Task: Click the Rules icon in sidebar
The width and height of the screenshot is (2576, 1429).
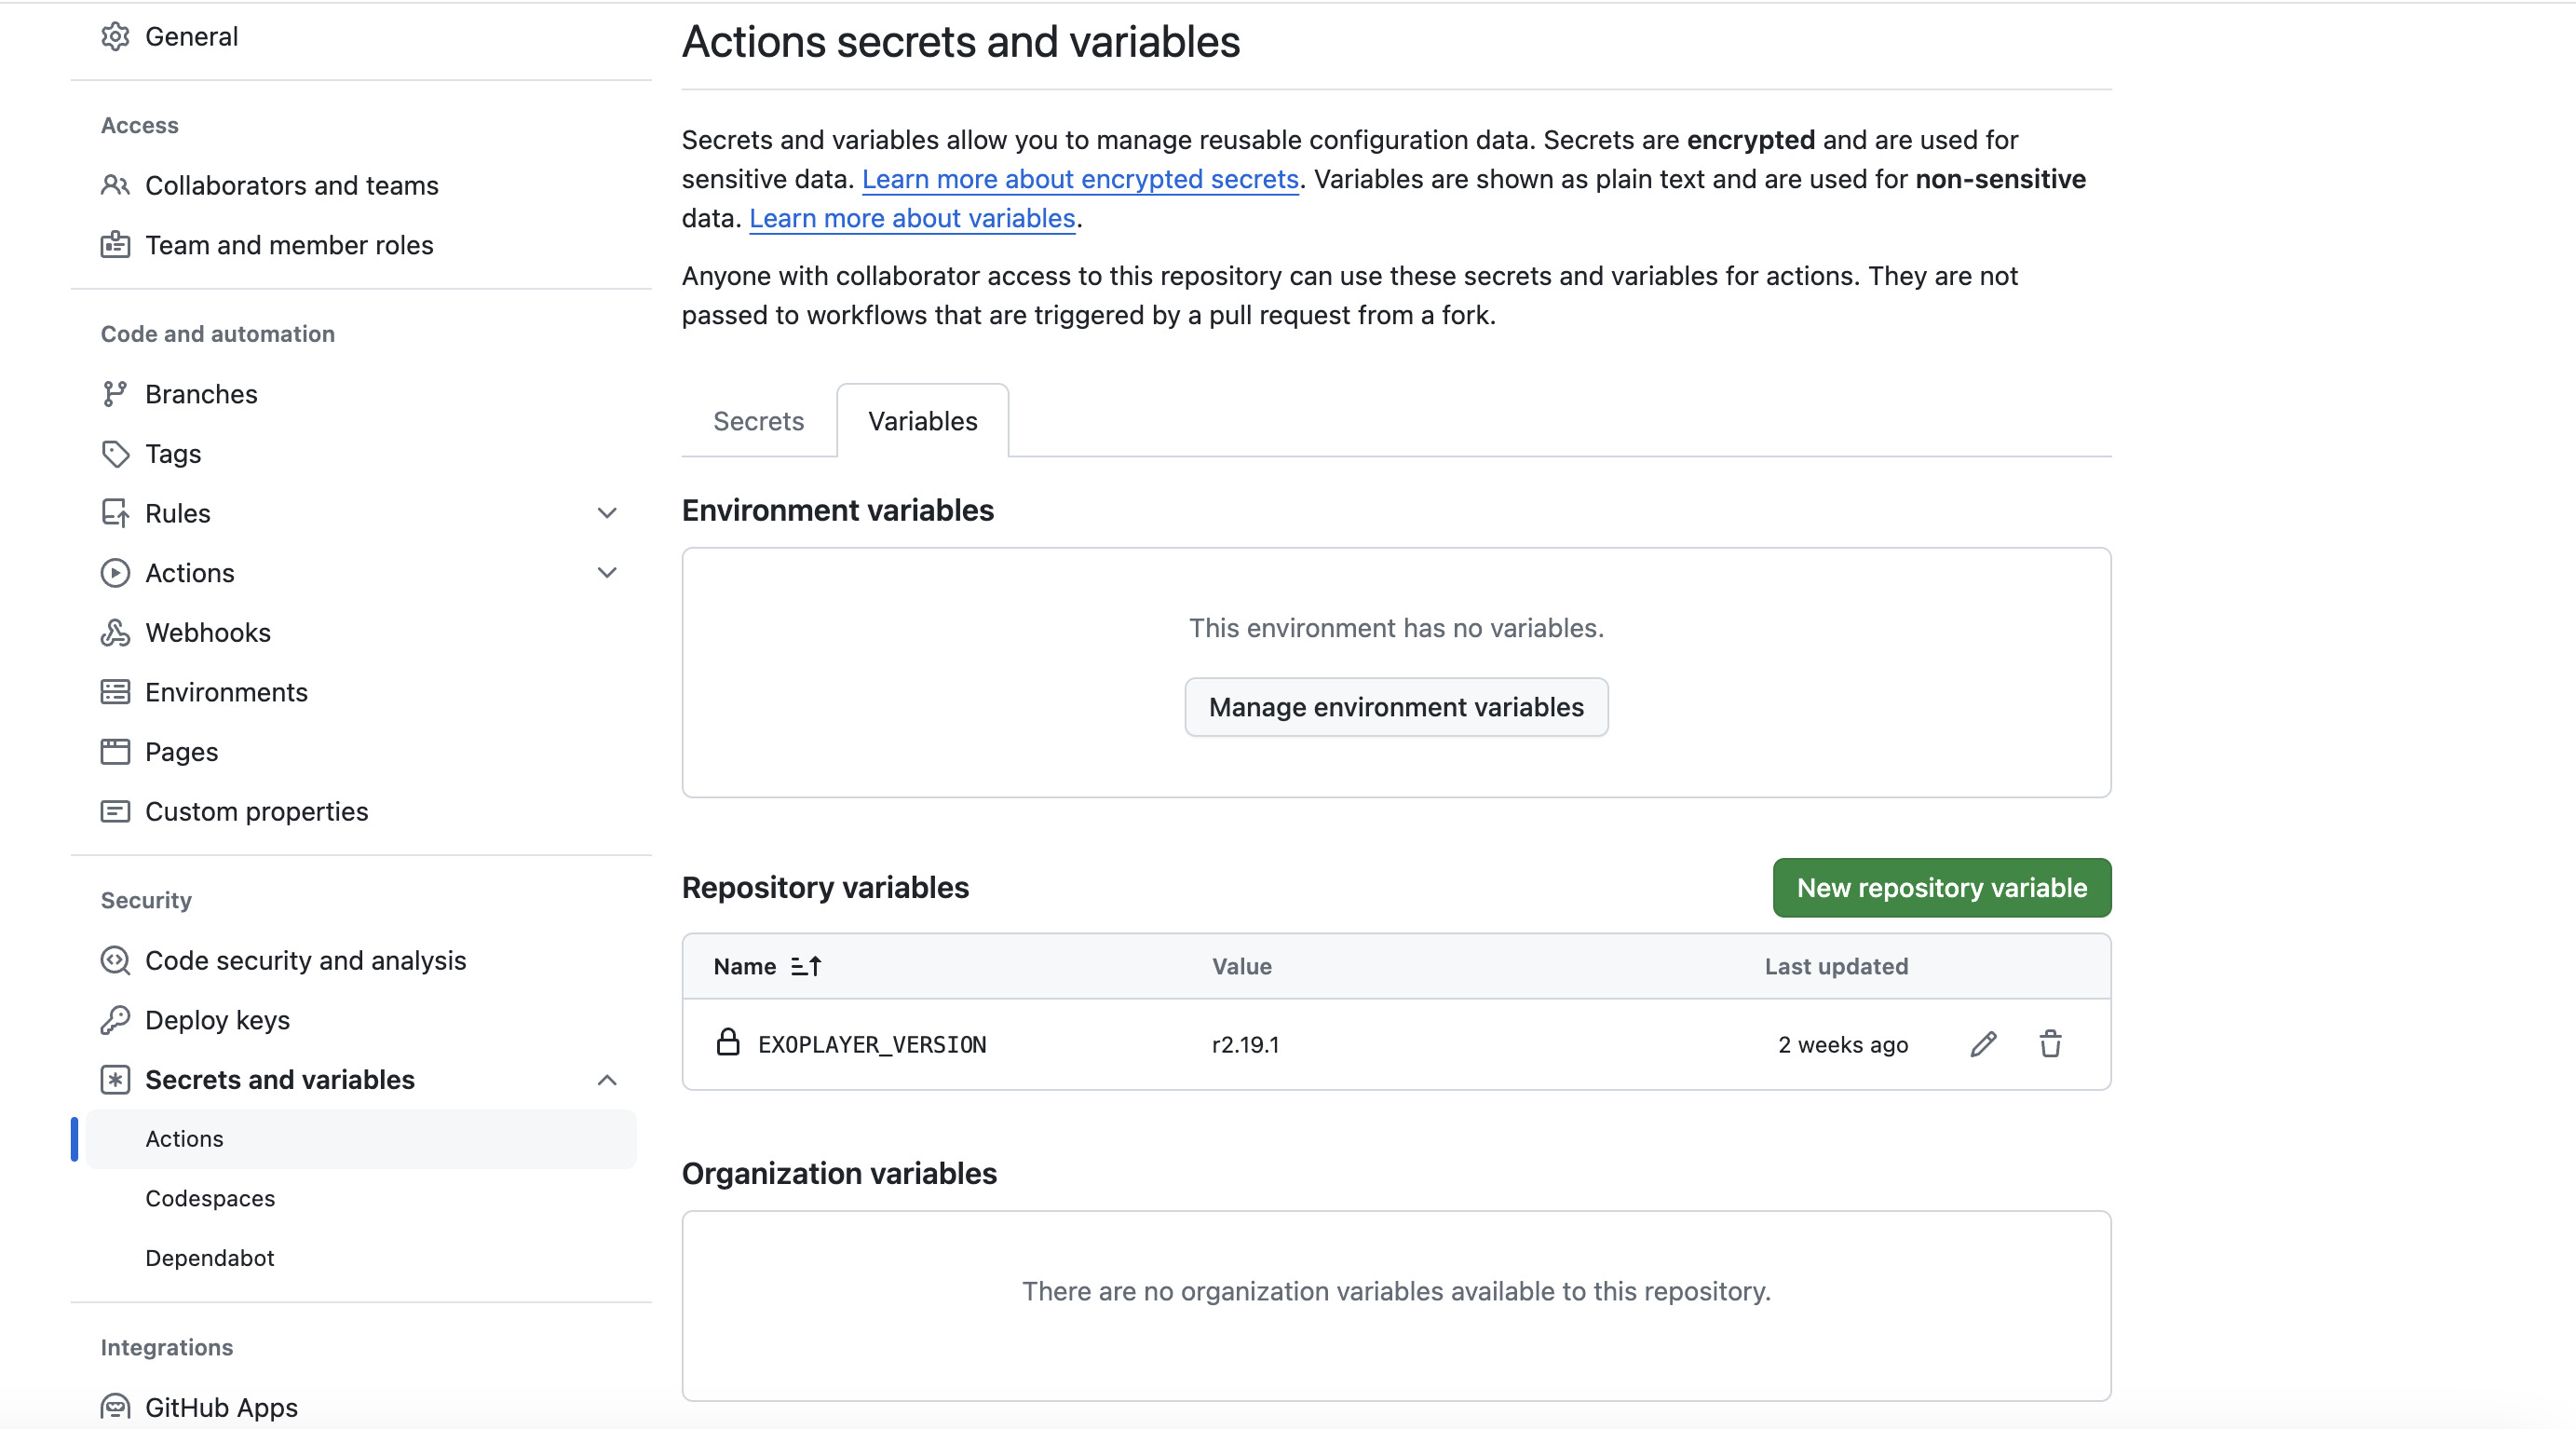Action: pyautogui.click(x=115, y=513)
